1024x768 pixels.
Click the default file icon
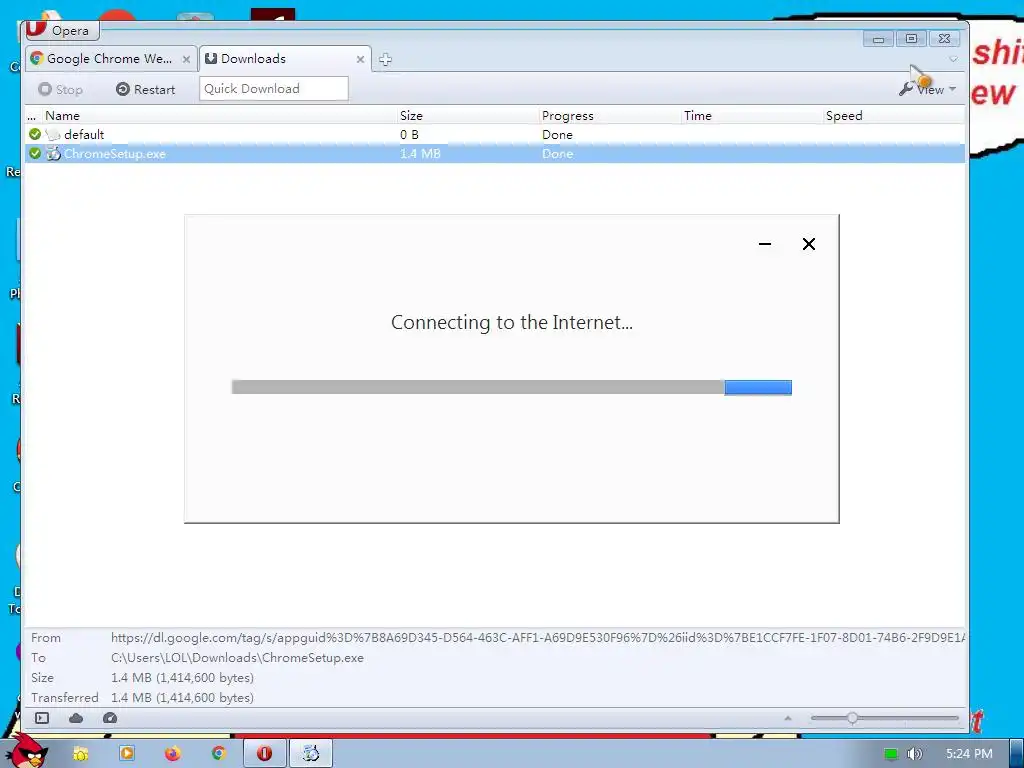54,135
